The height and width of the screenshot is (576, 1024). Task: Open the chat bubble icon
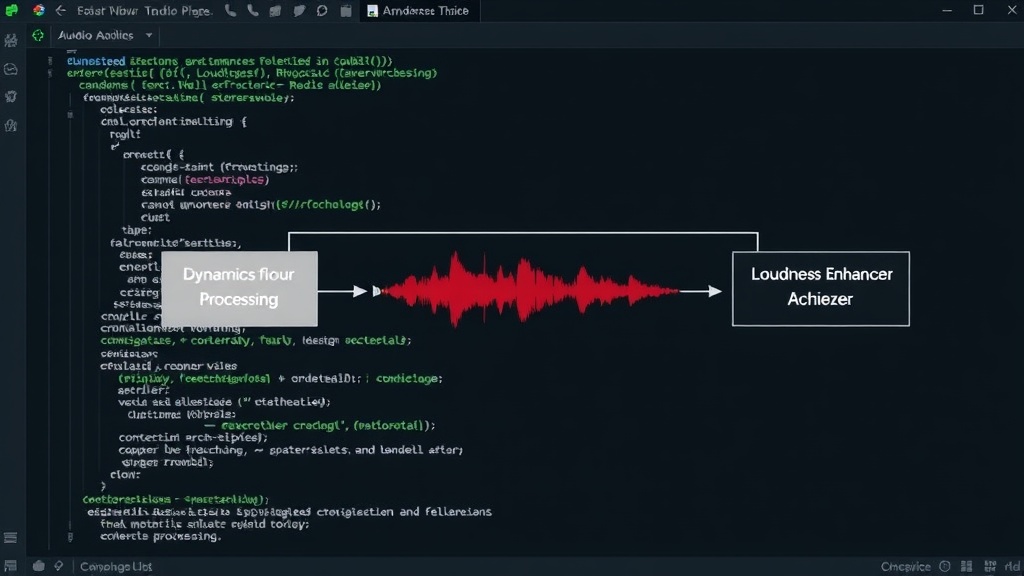(322, 11)
